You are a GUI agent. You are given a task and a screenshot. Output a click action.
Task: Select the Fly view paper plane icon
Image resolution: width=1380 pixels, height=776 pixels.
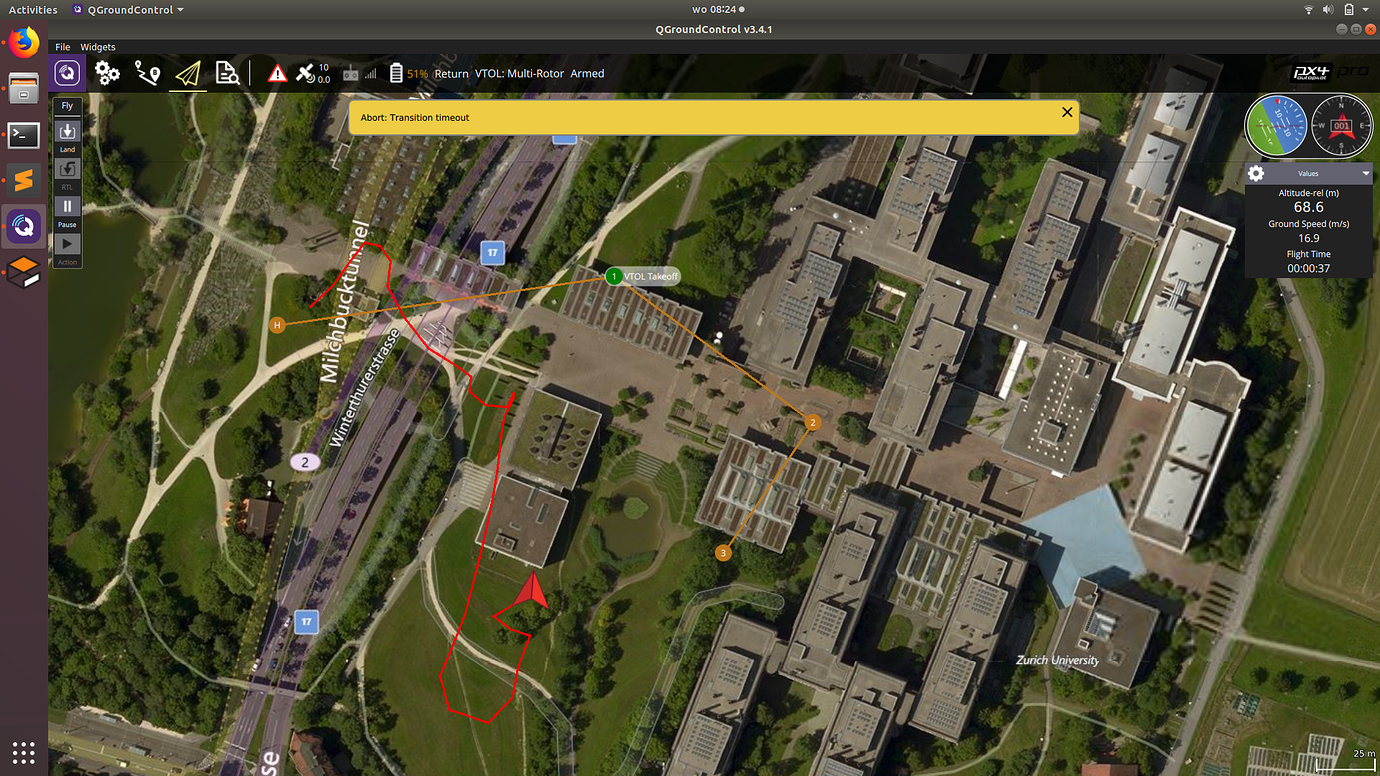pyautogui.click(x=187, y=73)
